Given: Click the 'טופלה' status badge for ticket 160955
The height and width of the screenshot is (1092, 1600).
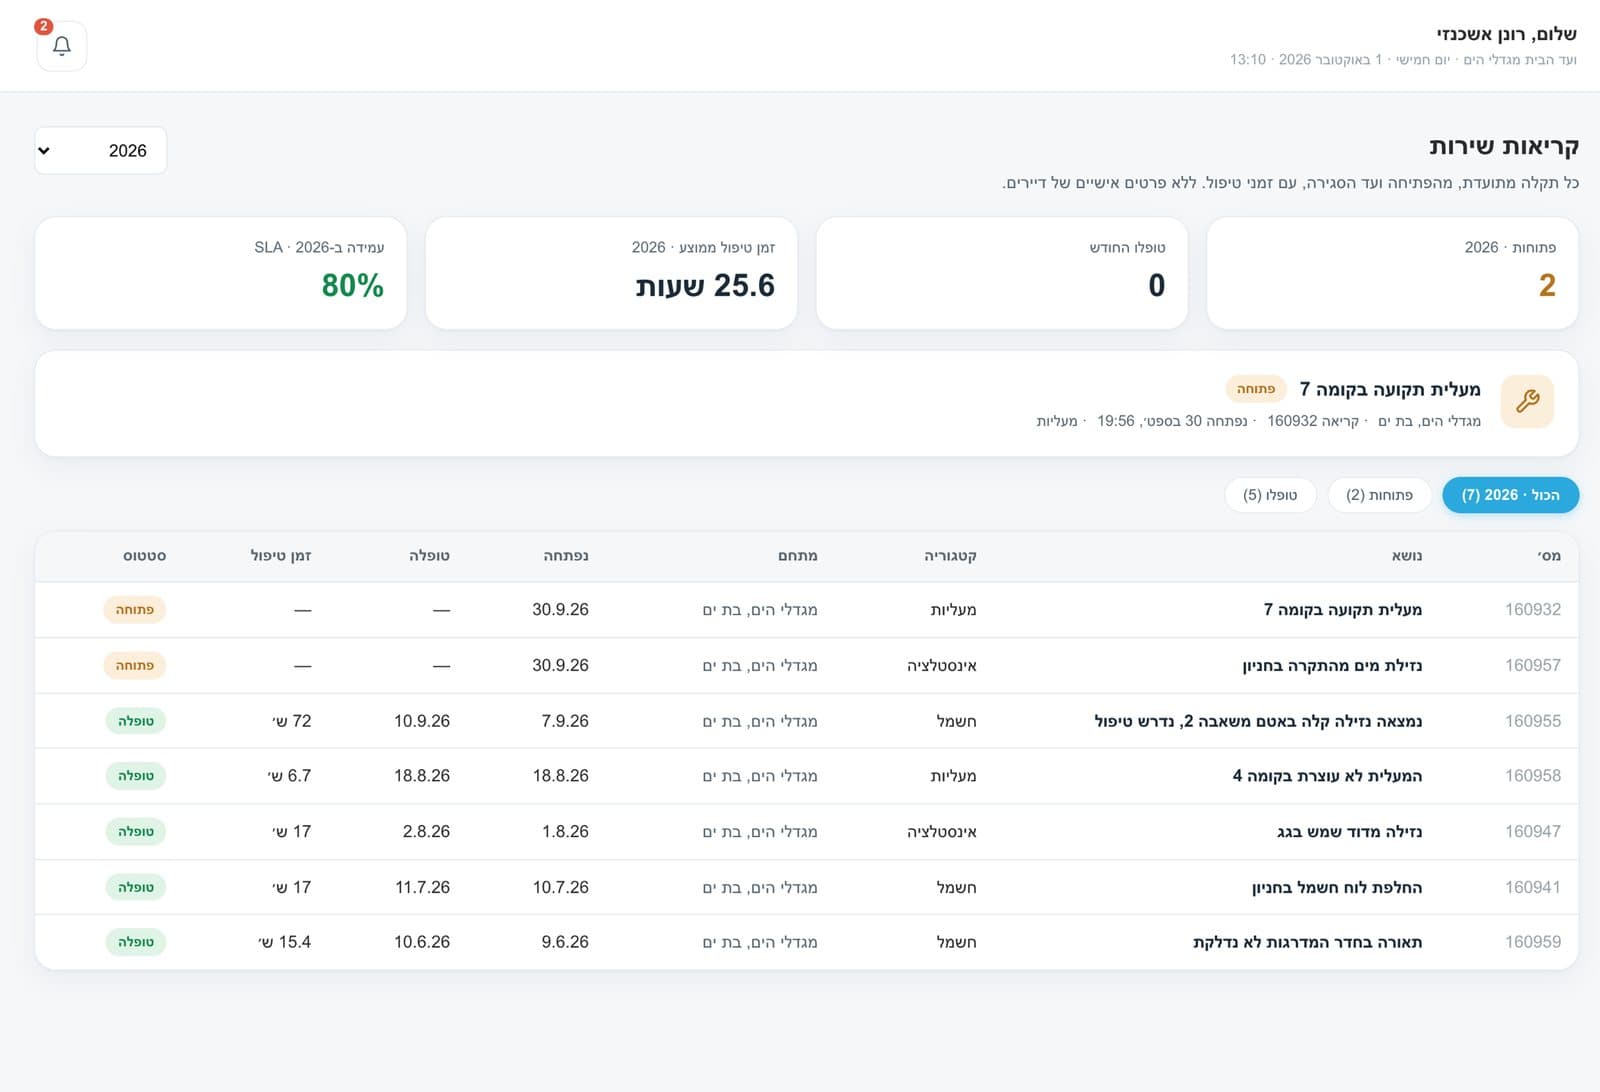Looking at the screenshot, I should tap(136, 721).
